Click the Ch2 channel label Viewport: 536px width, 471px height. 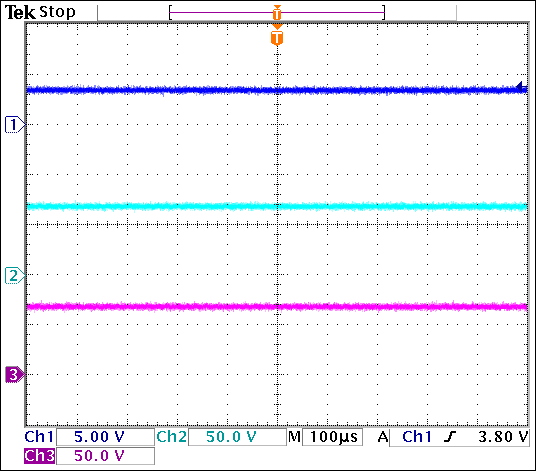(172, 437)
